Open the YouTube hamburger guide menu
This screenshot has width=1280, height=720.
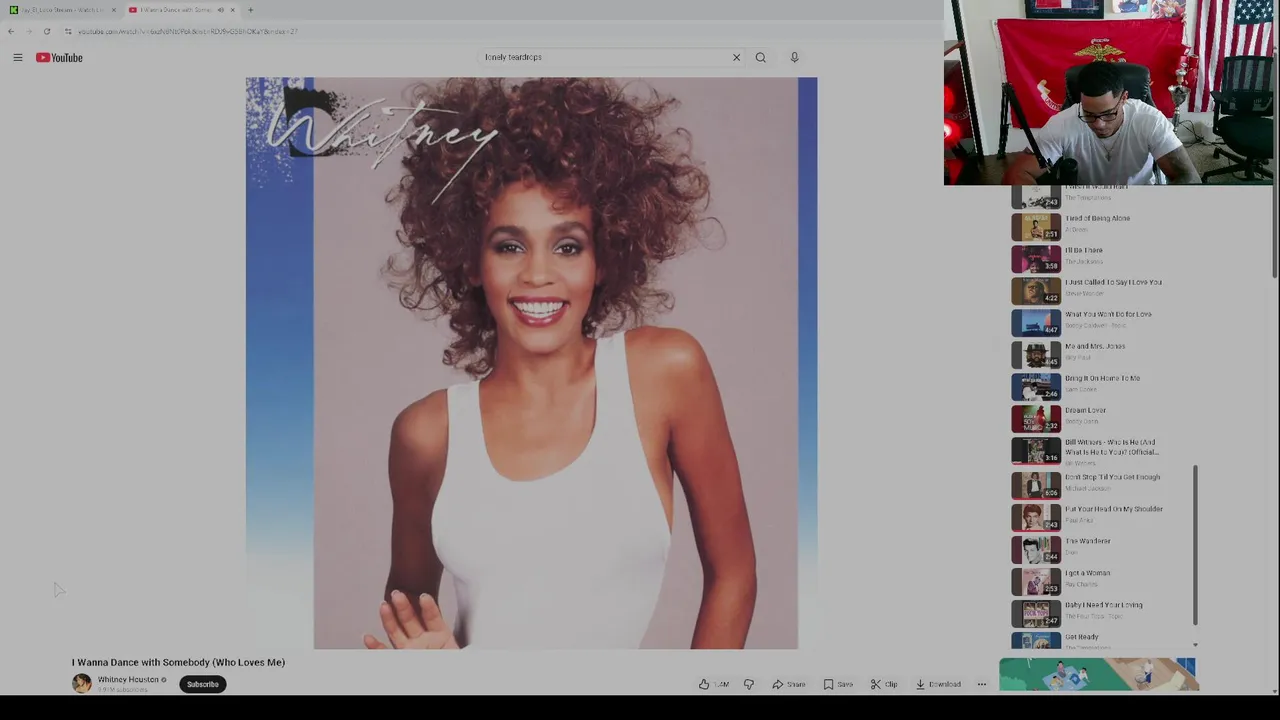[17, 58]
